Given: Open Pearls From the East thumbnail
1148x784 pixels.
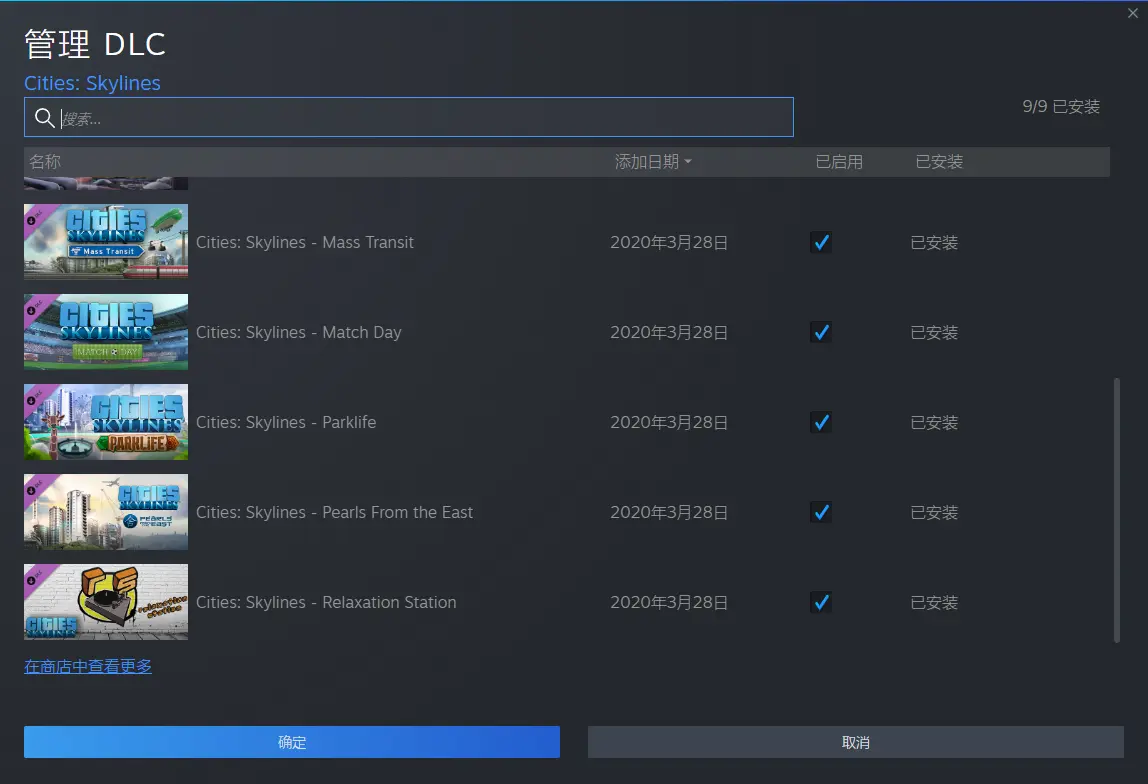Looking at the screenshot, I should click(106, 512).
